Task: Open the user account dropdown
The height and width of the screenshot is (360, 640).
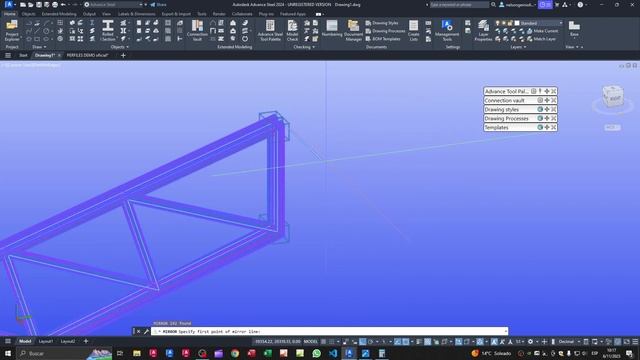Action: (x=517, y=4)
